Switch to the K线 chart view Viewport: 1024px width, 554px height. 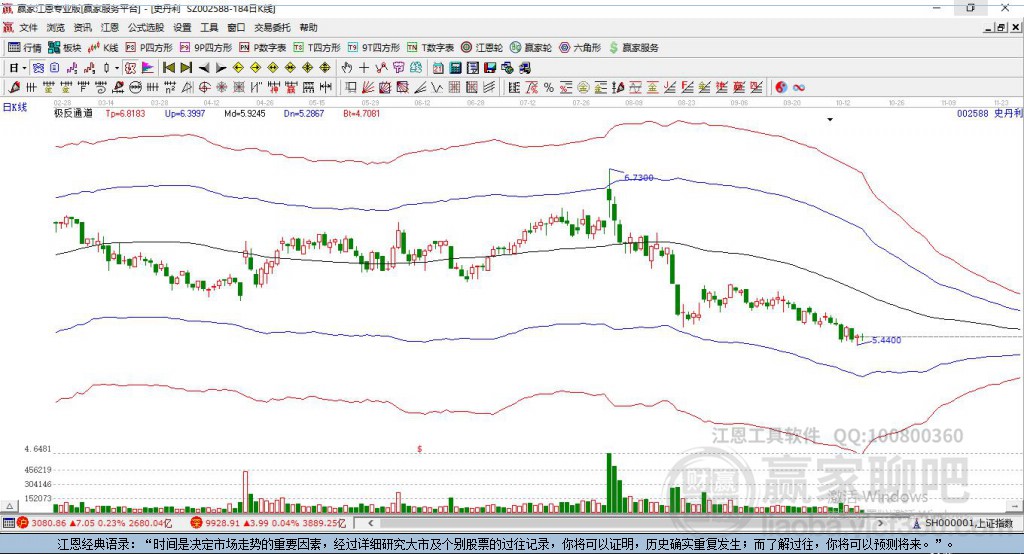(103, 48)
